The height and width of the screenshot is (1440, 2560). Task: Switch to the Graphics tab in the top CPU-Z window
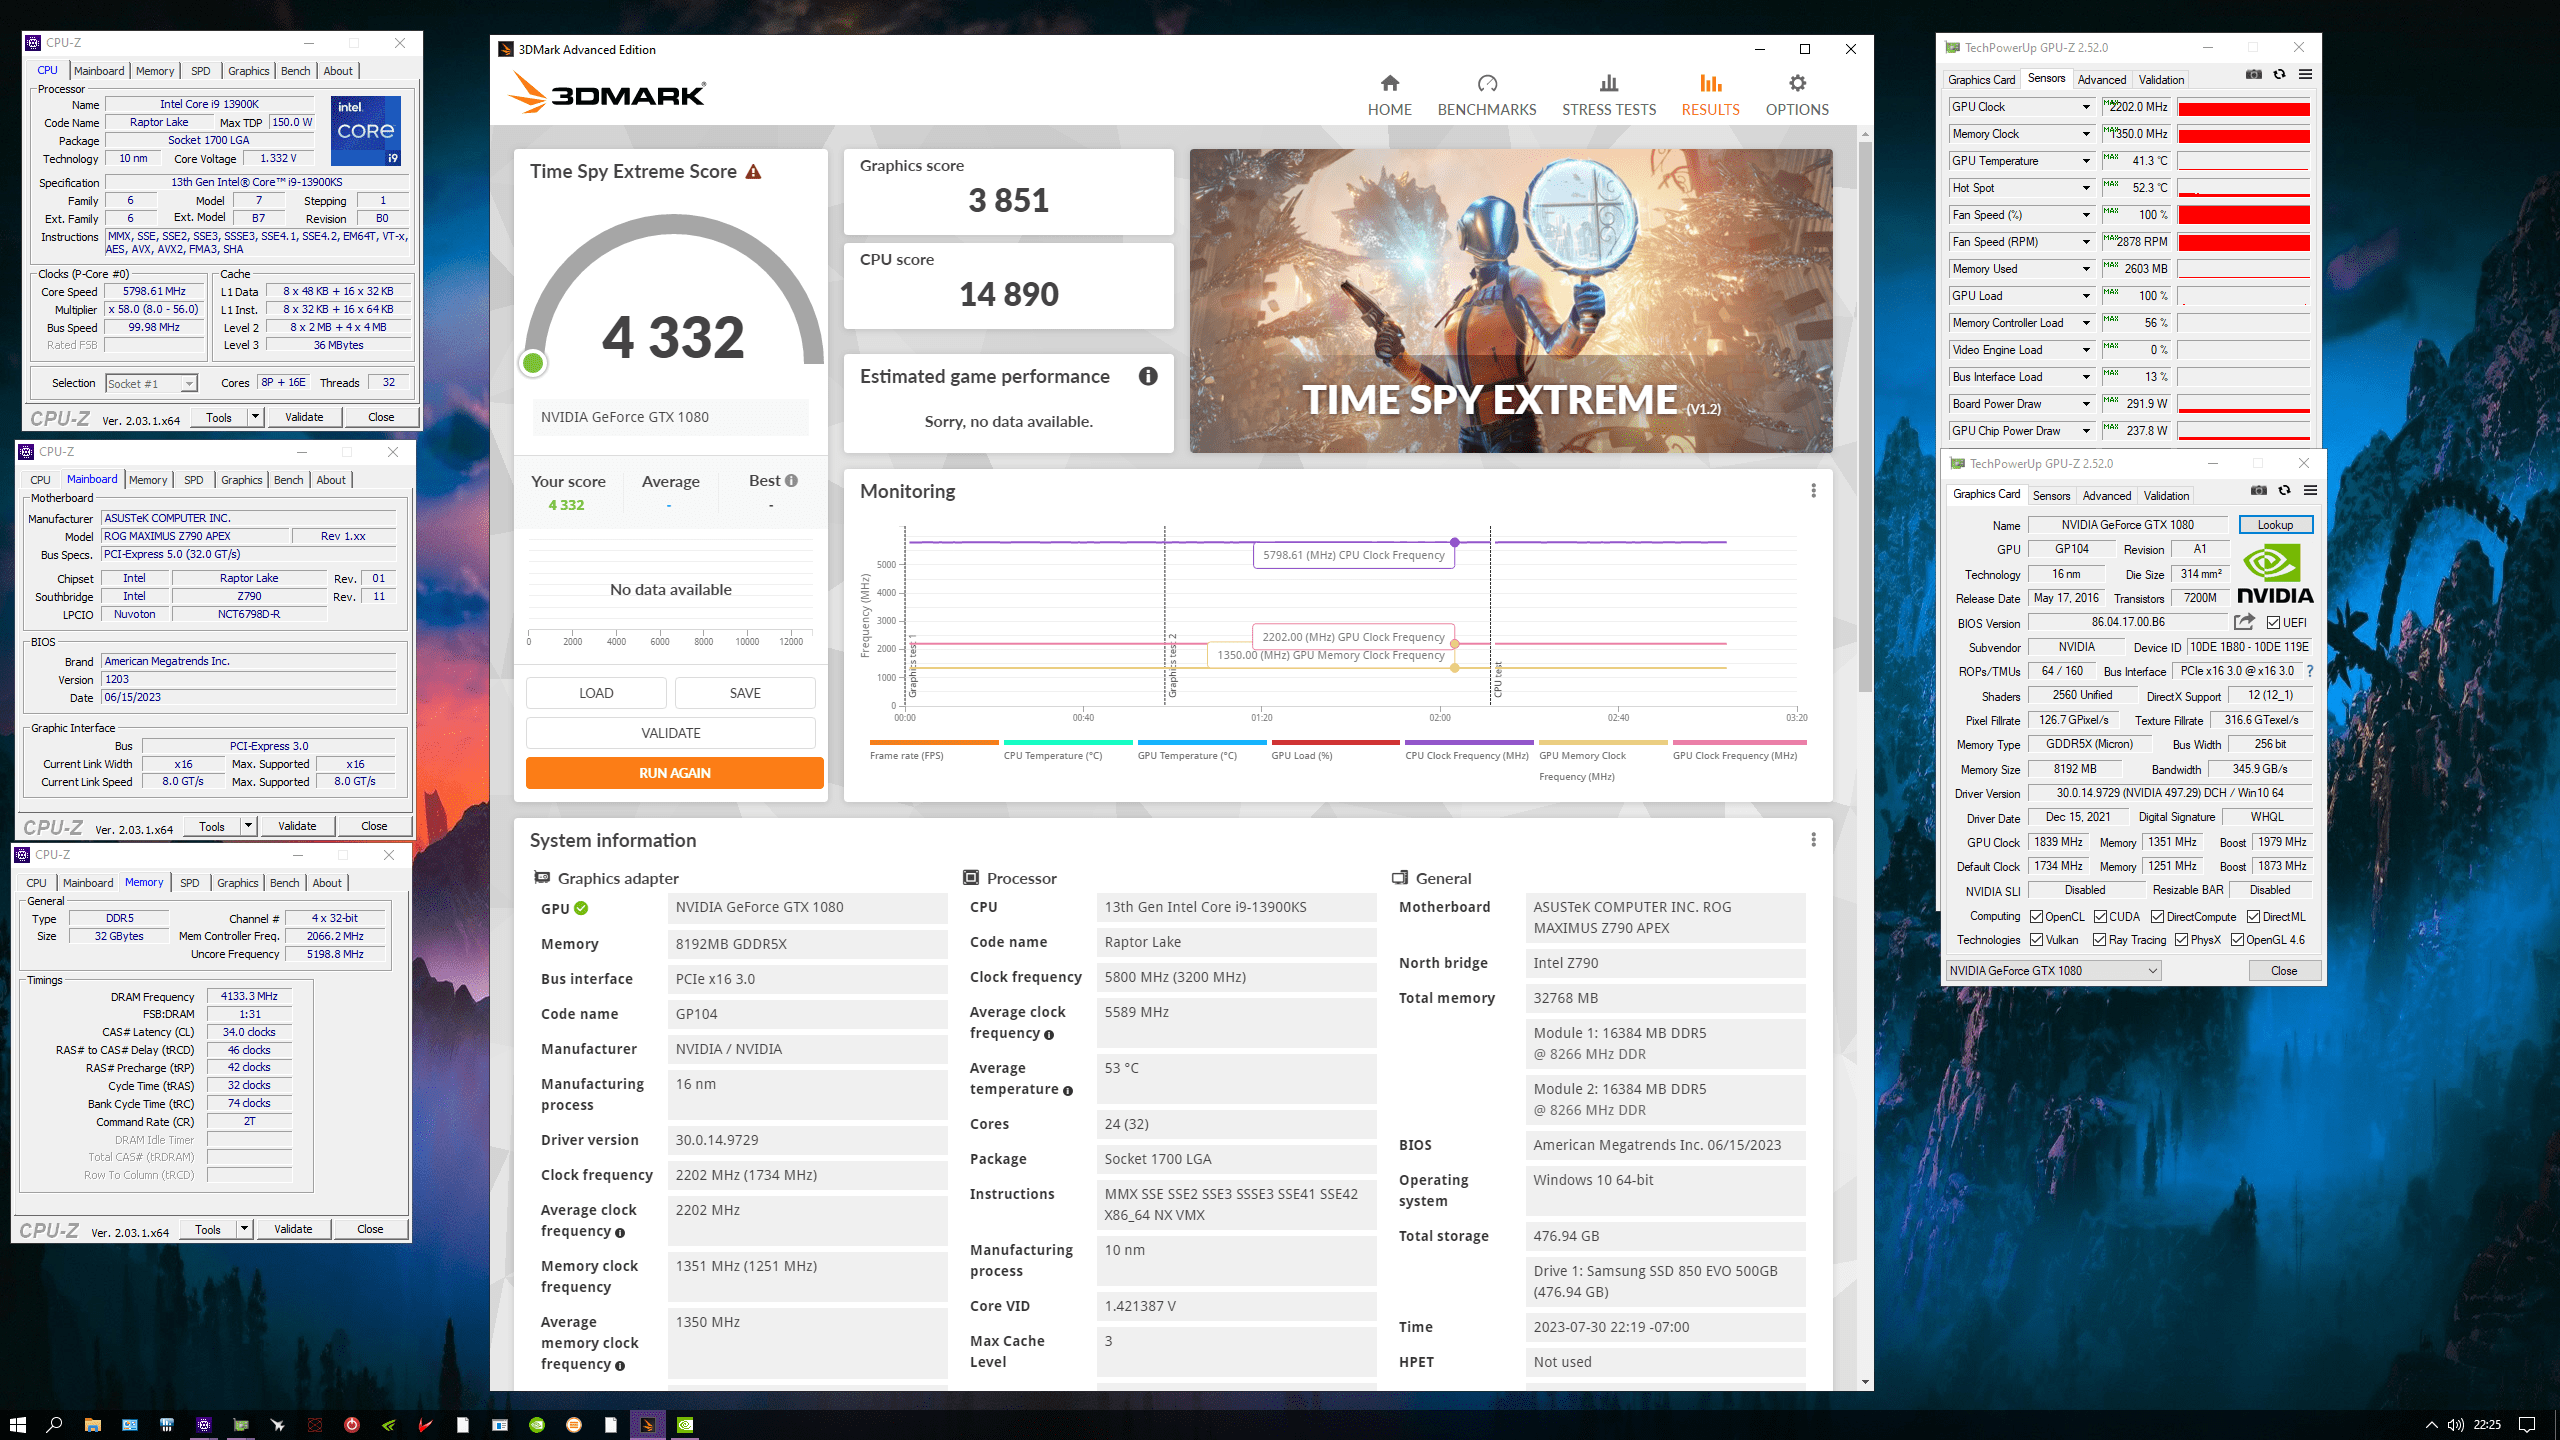pos(248,71)
